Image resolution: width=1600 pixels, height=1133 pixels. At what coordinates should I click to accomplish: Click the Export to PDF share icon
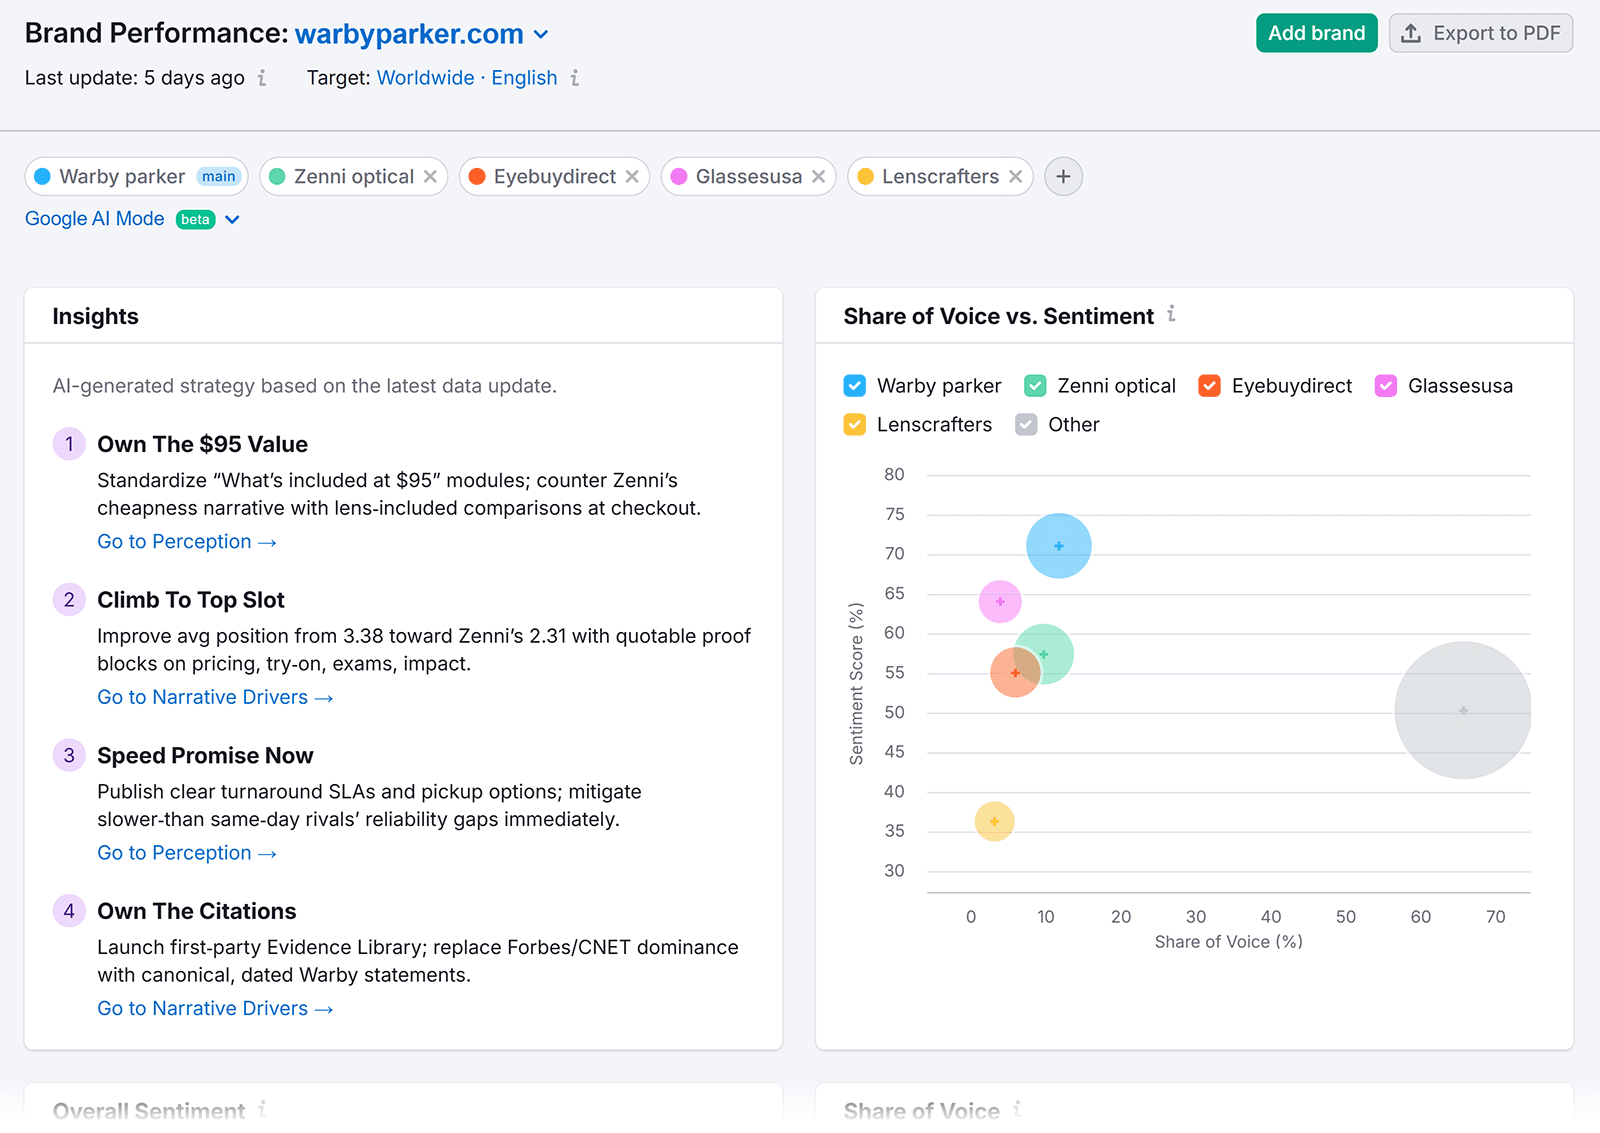(x=1413, y=32)
